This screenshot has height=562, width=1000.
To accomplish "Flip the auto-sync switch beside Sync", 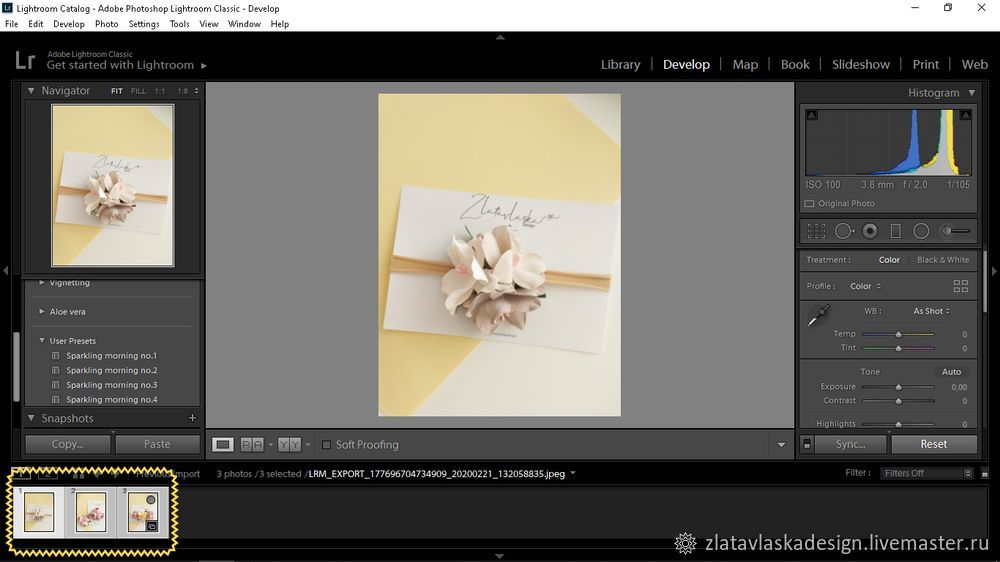I will [807, 444].
